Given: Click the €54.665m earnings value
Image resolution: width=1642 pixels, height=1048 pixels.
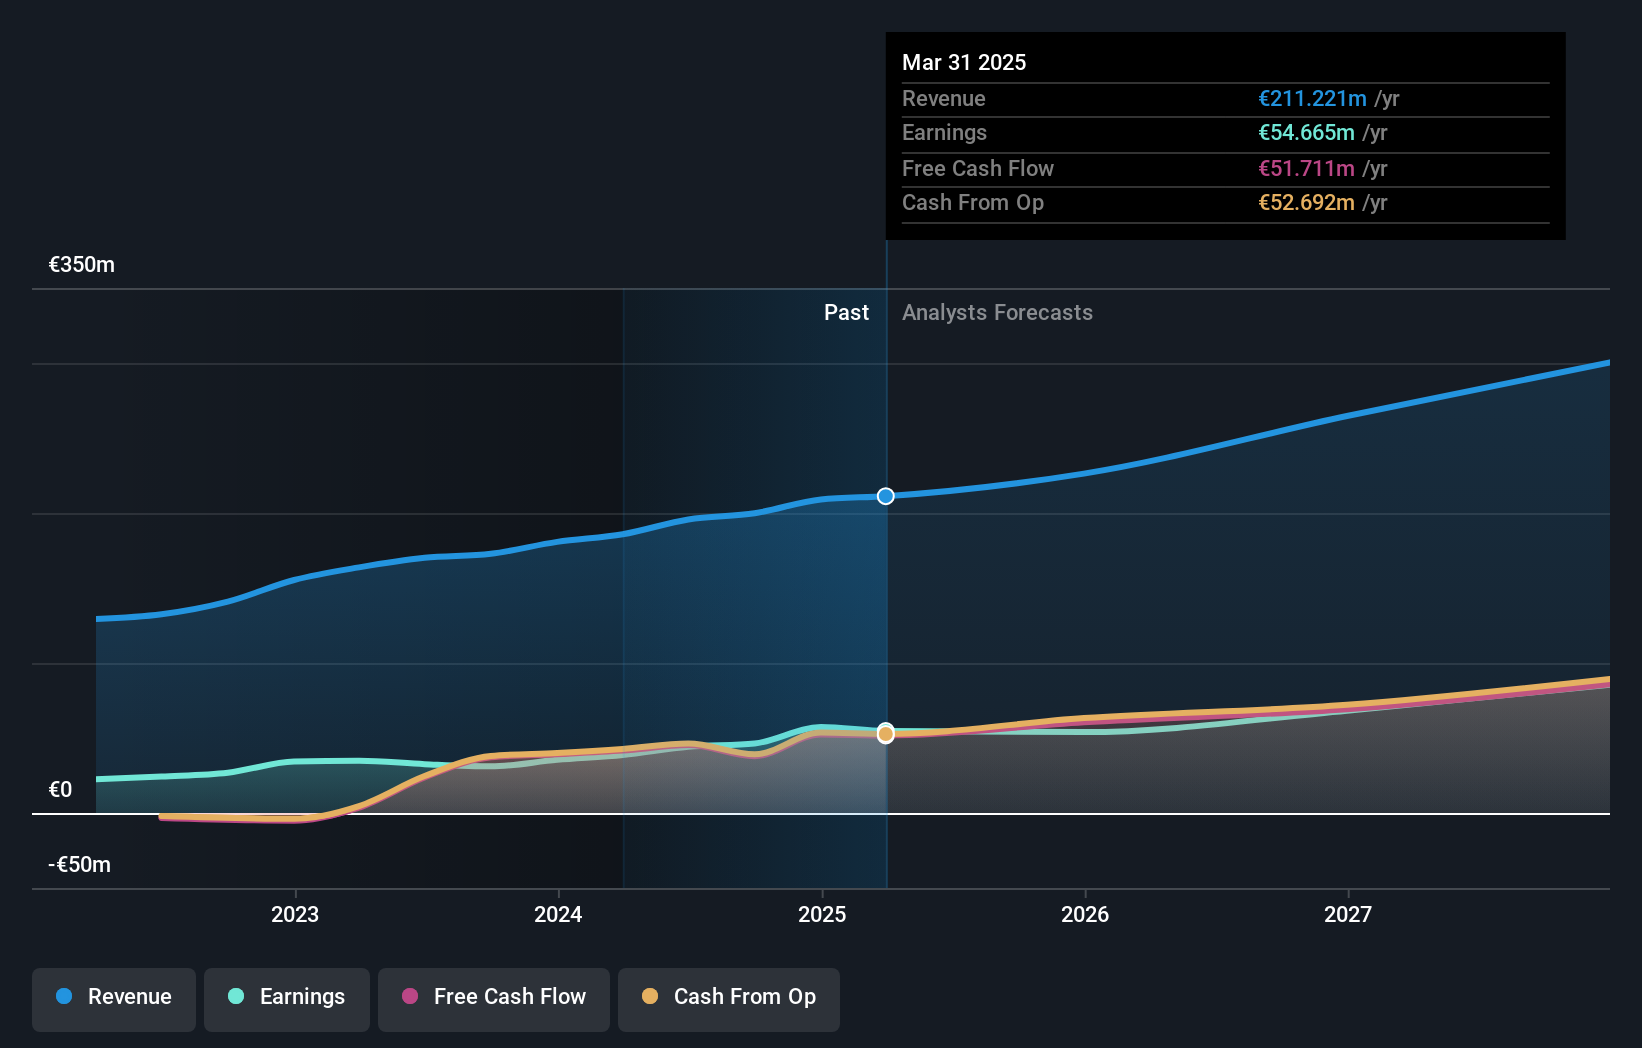Looking at the screenshot, I should [1306, 133].
